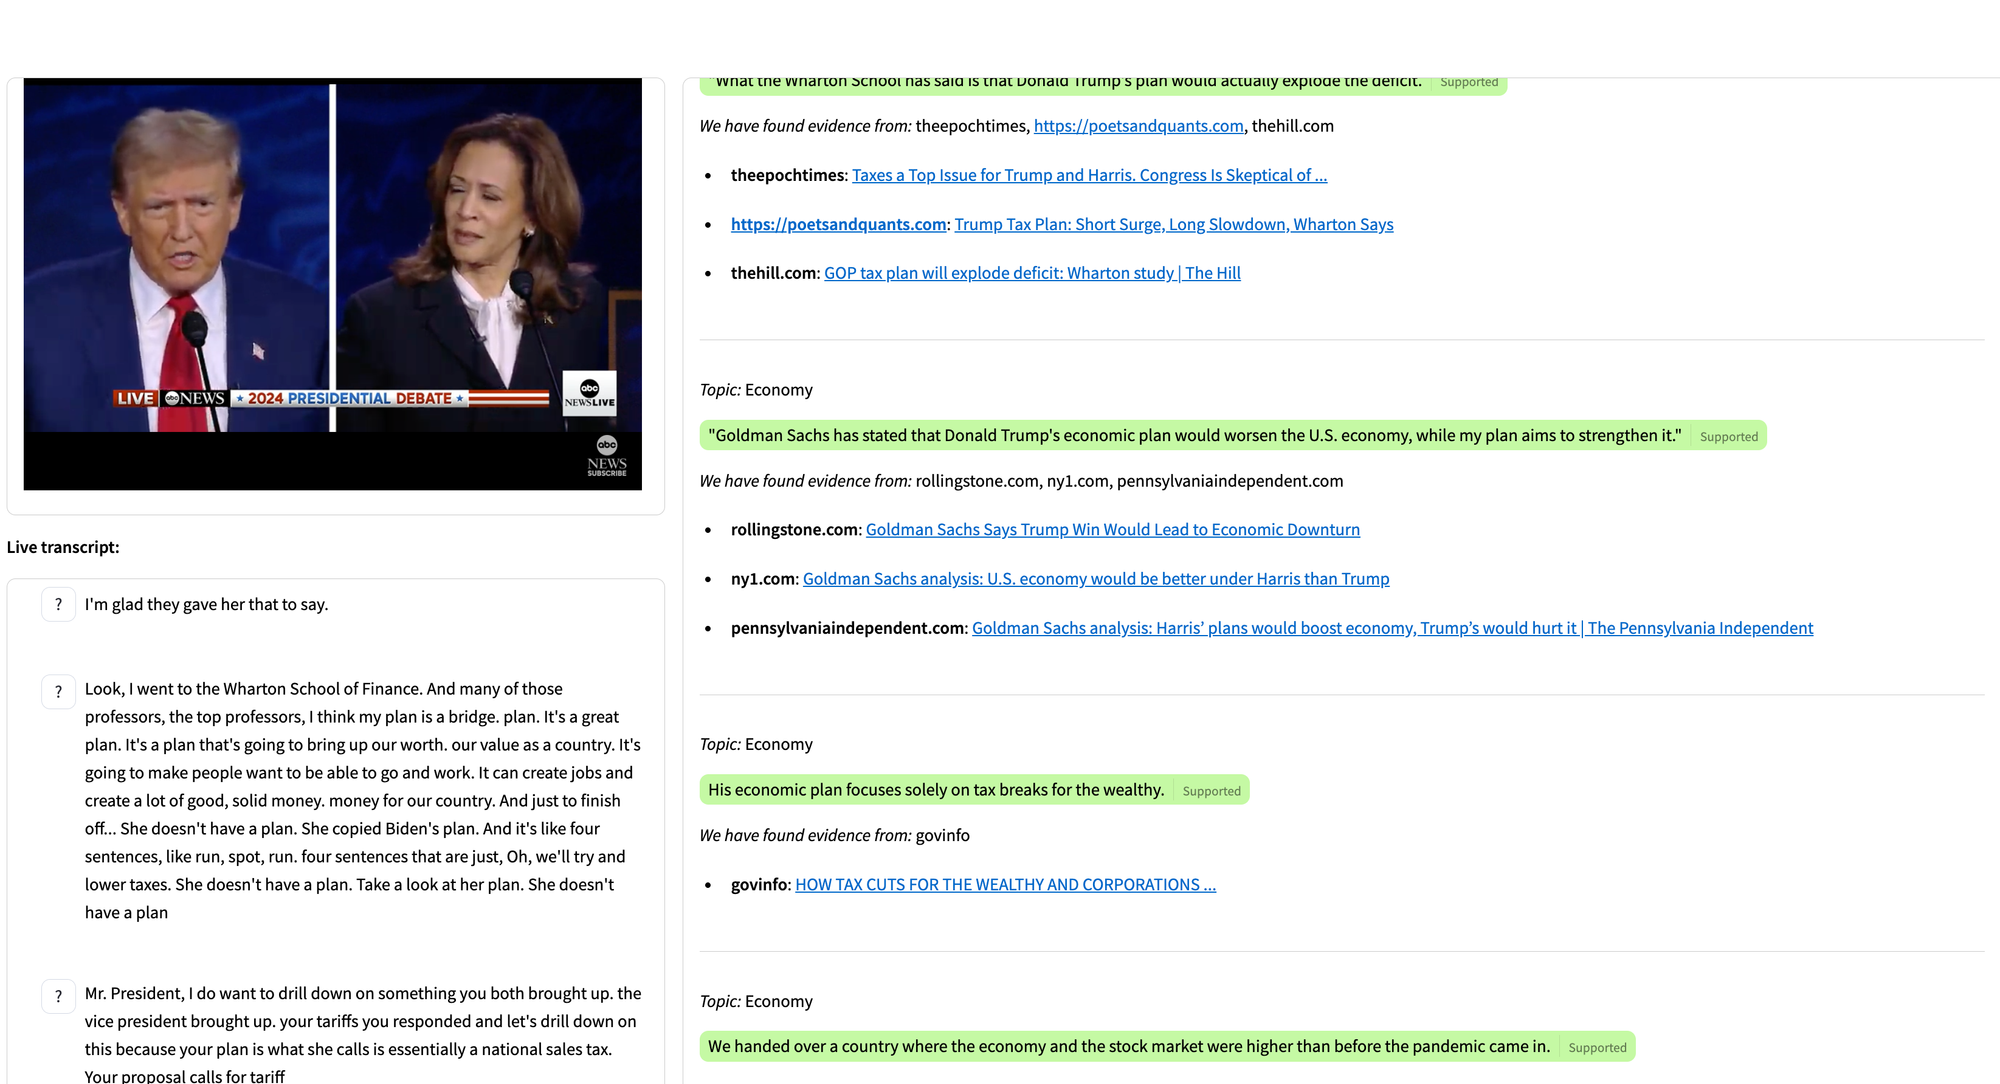
Task: Open the bold poetsandquants.com bullet link
Action: [x=838, y=224]
